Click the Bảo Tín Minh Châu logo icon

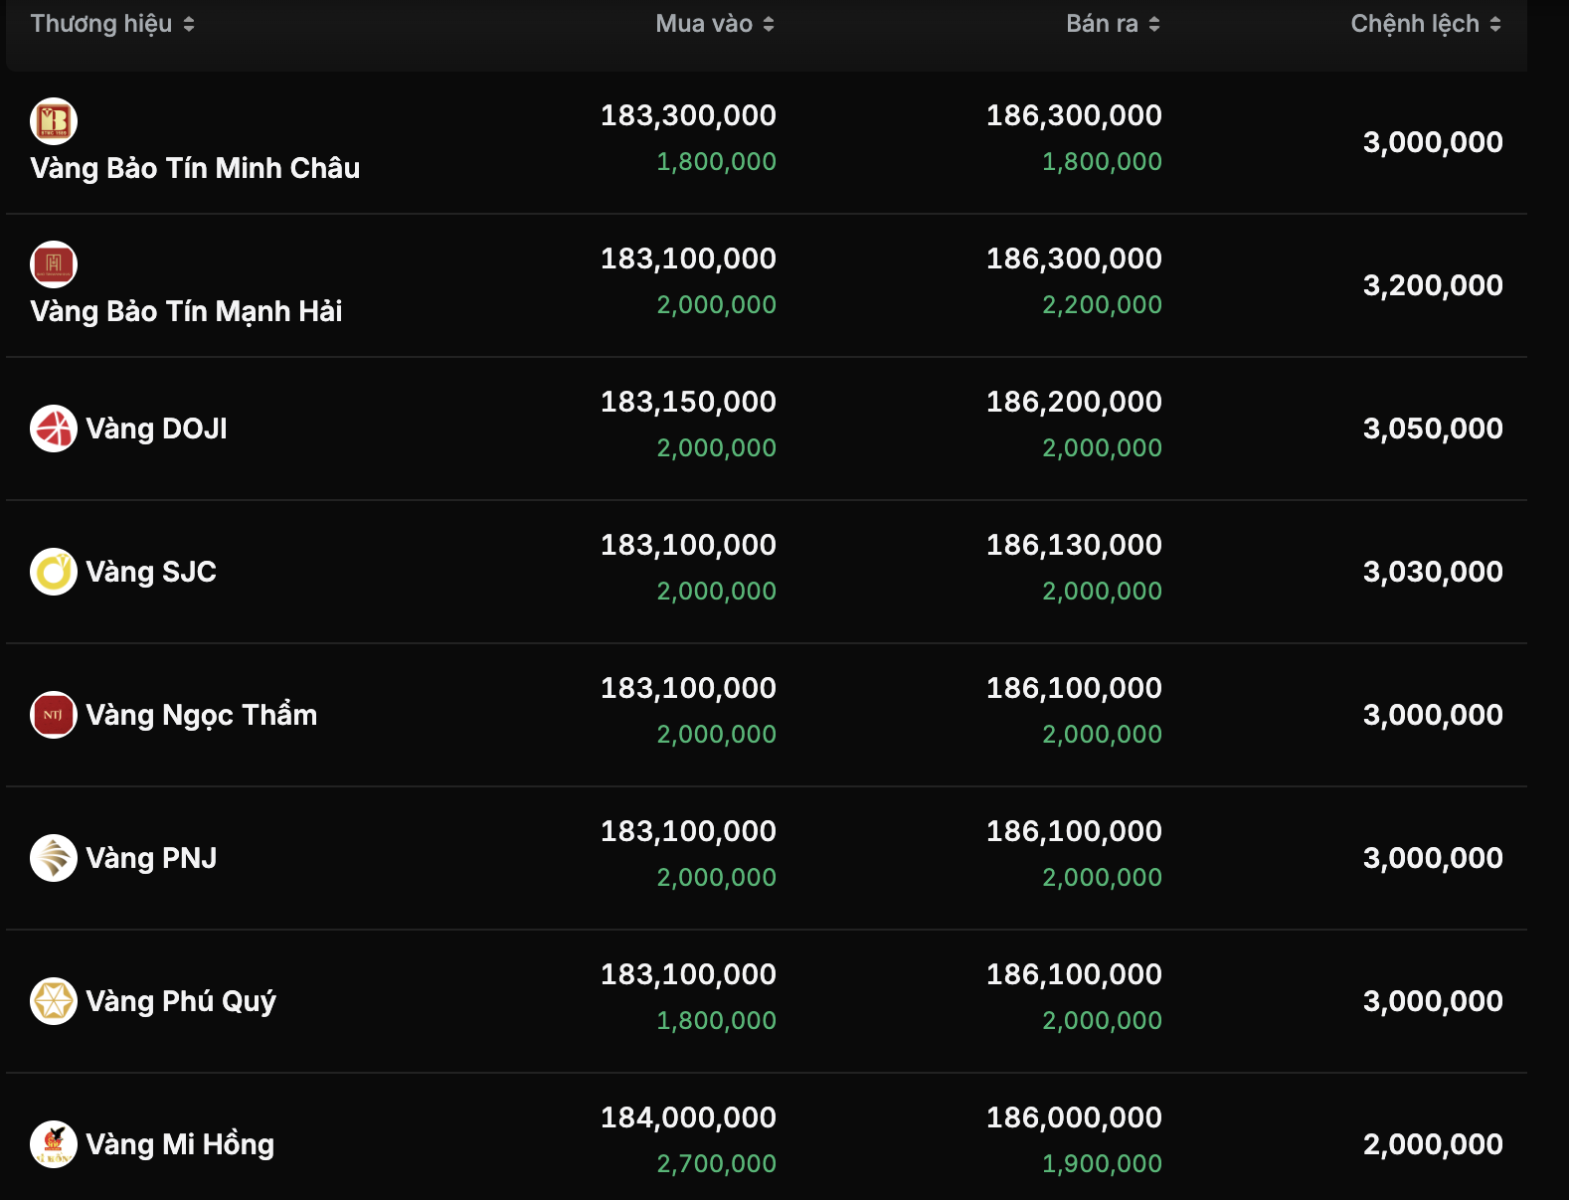(x=54, y=121)
